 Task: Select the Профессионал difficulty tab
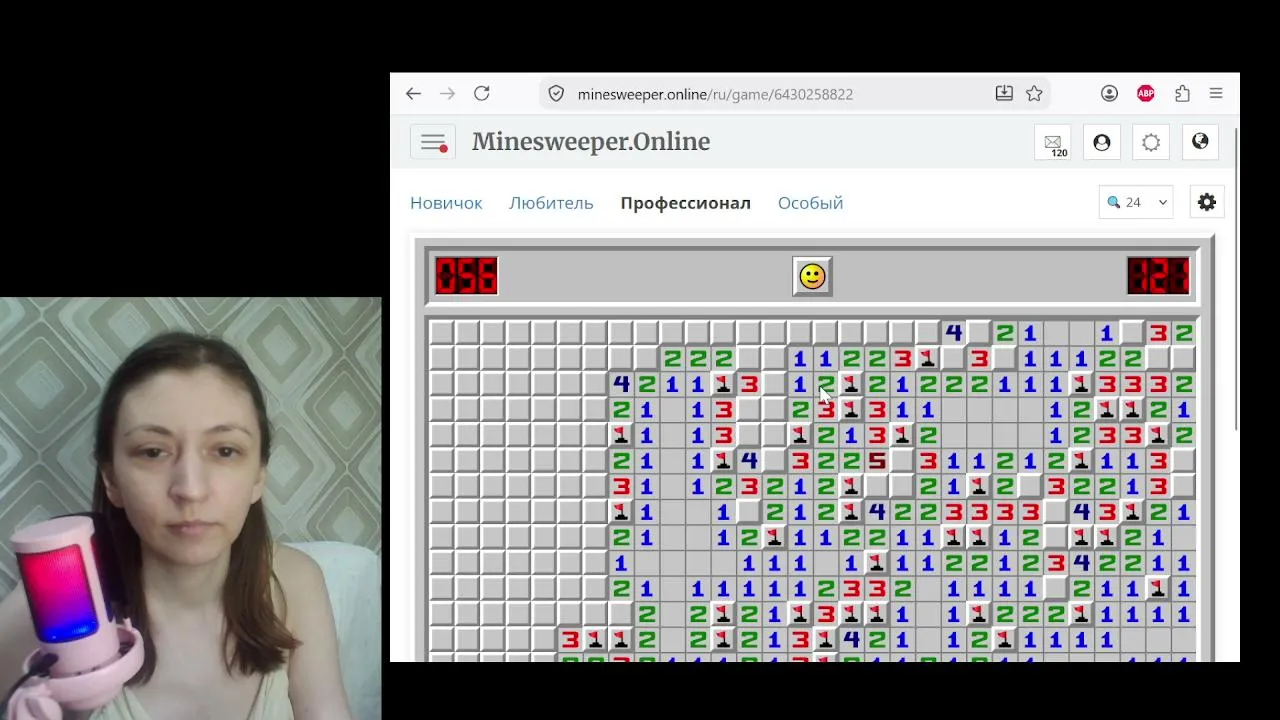685,203
